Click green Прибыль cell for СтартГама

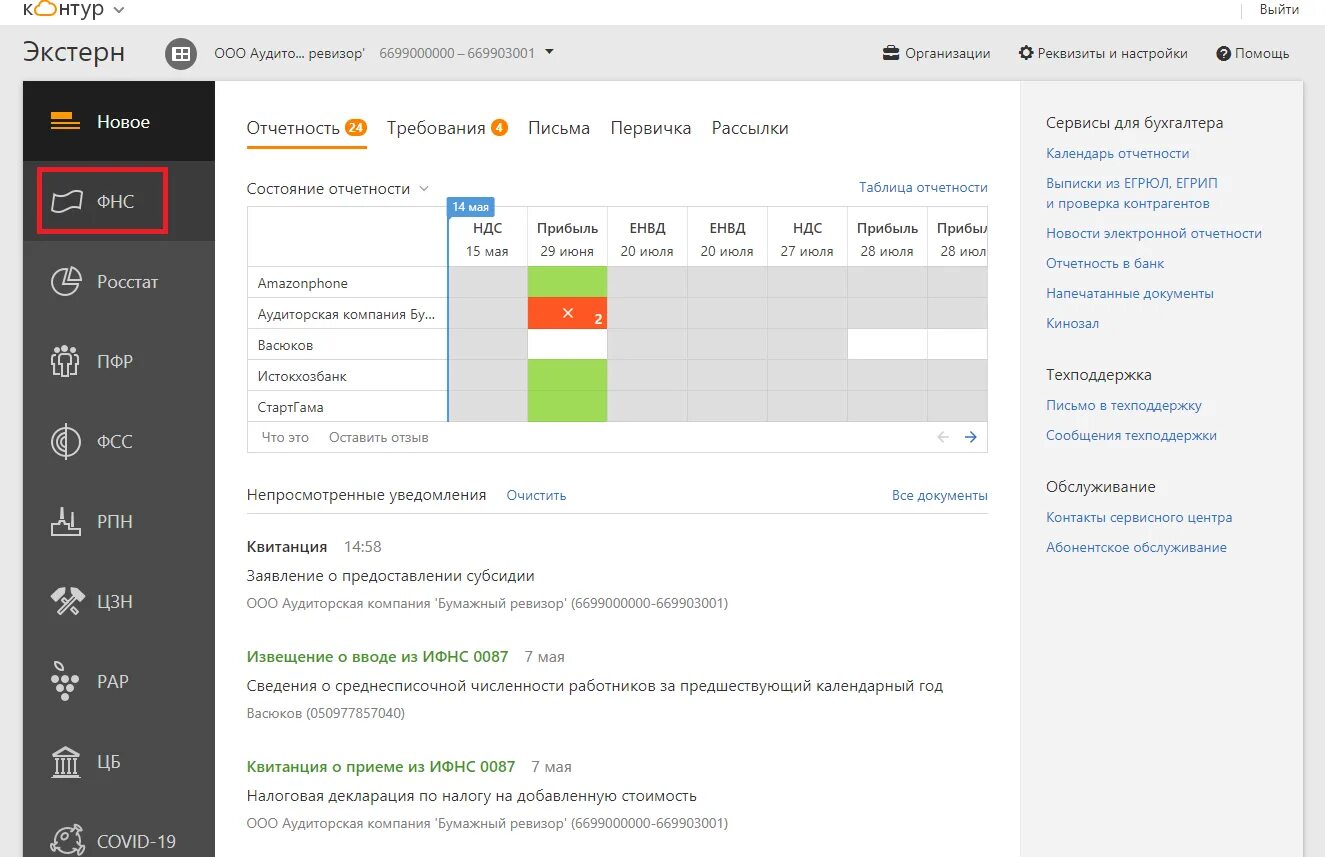pos(567,406)
